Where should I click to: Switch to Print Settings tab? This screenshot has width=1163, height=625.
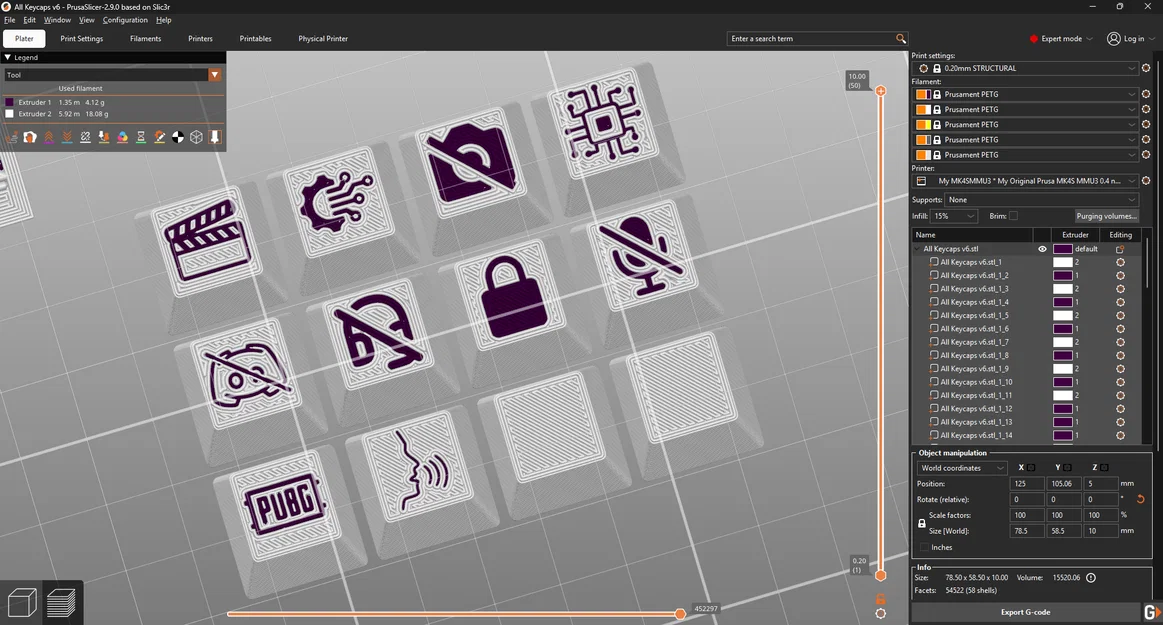[x=82, y=39]
